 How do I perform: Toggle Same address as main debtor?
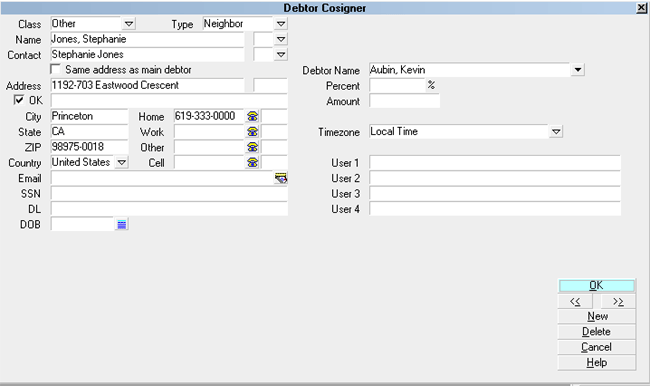point(56,69)
